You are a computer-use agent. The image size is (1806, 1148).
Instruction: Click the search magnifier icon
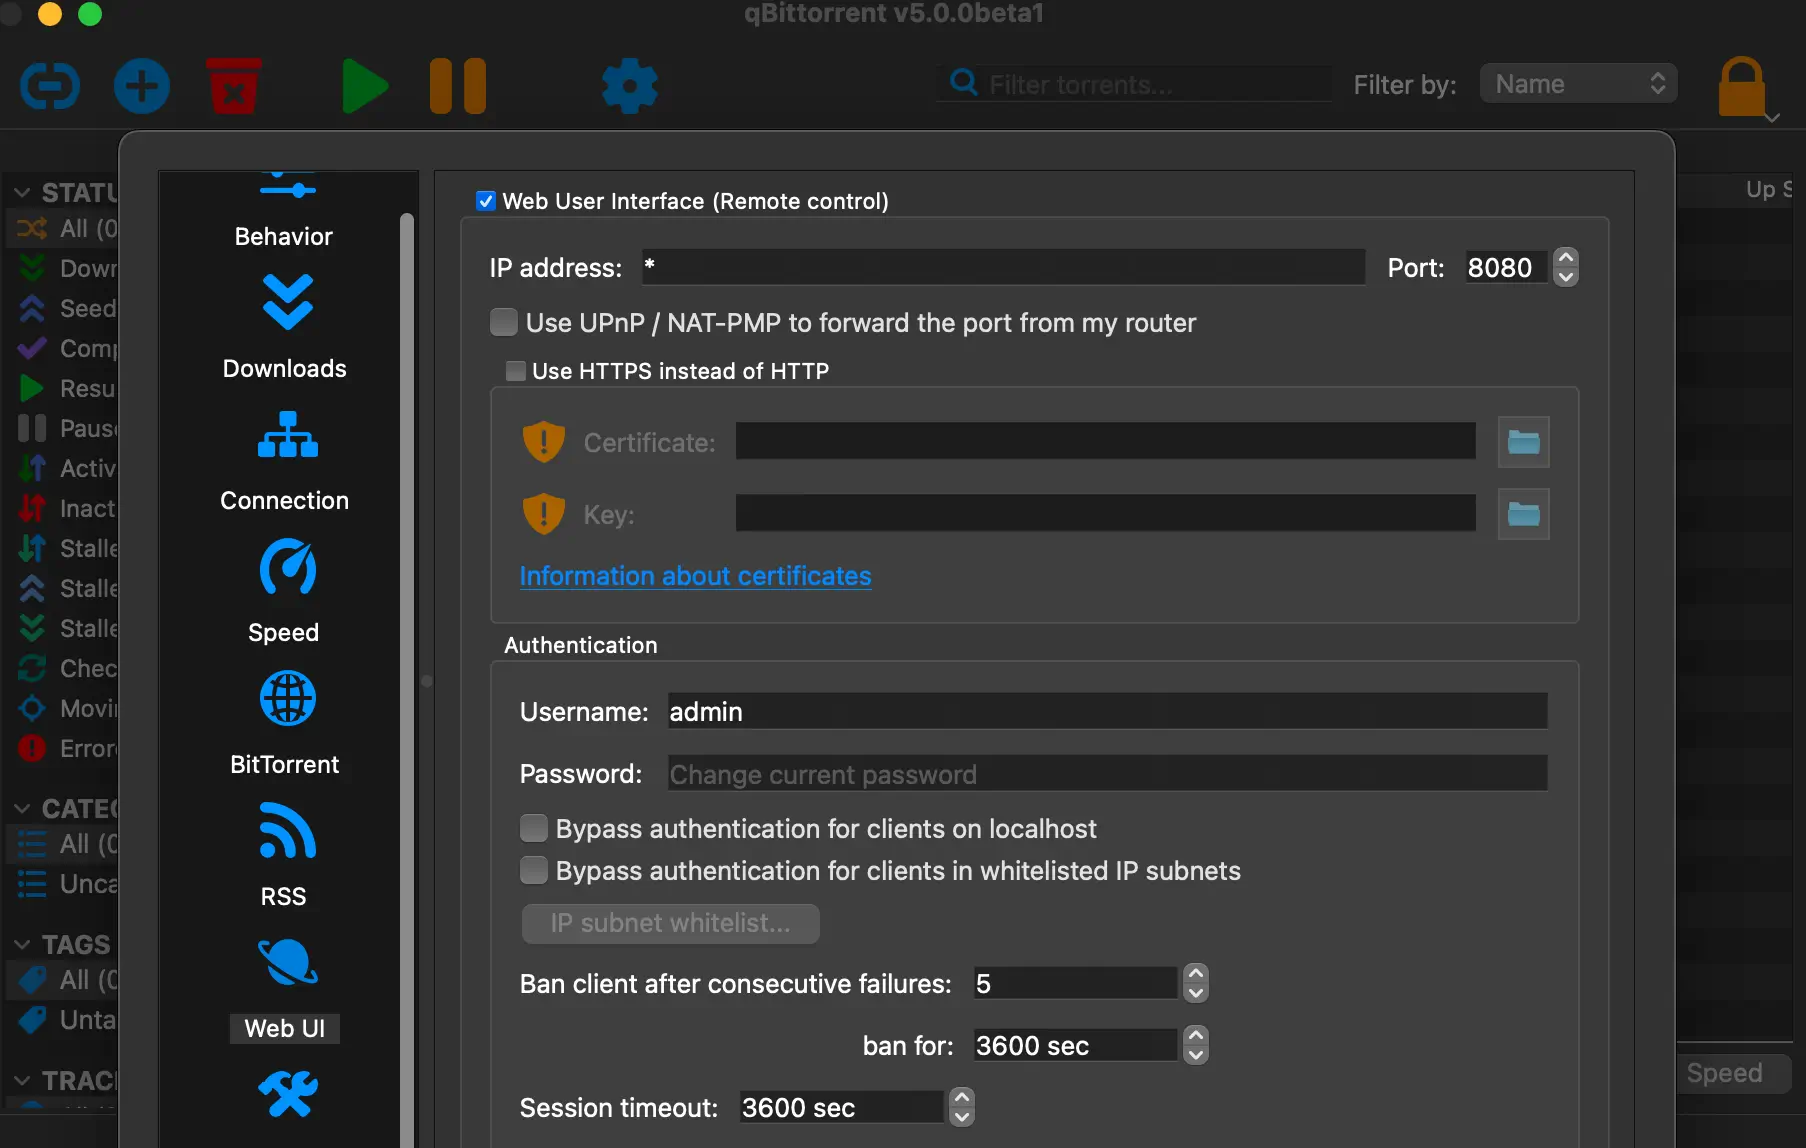(963, 83)
